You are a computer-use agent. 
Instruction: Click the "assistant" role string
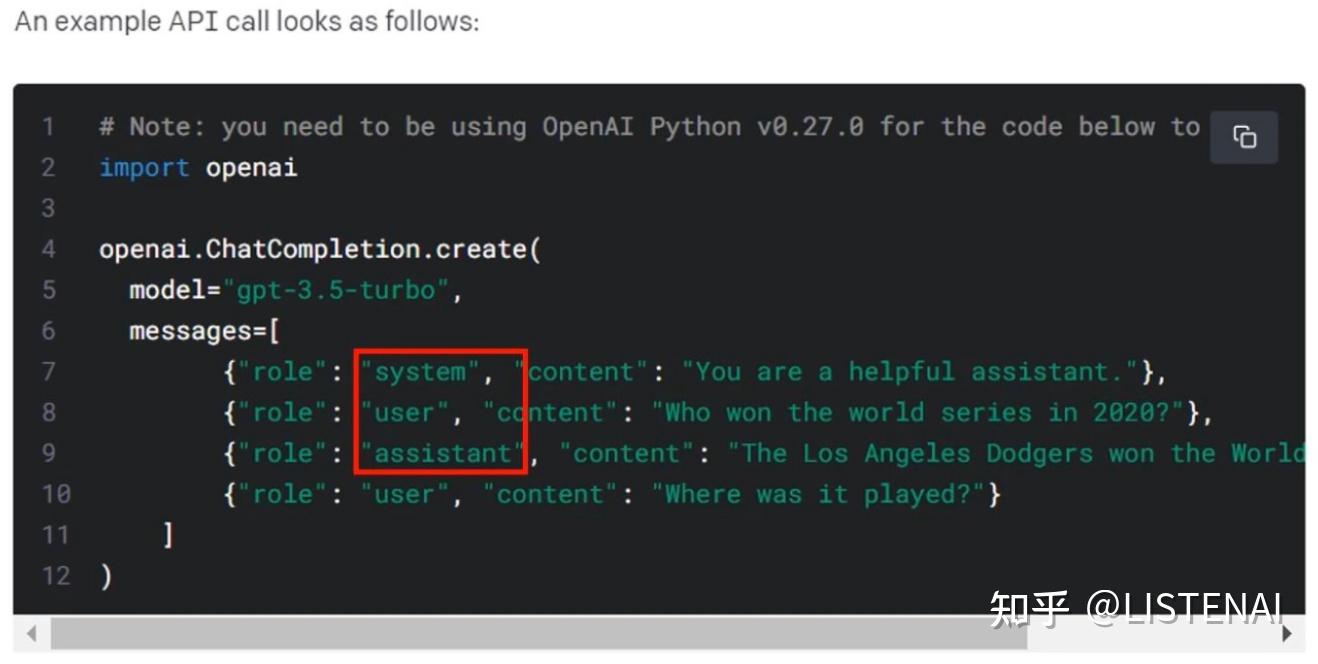(x=441, y=454)
